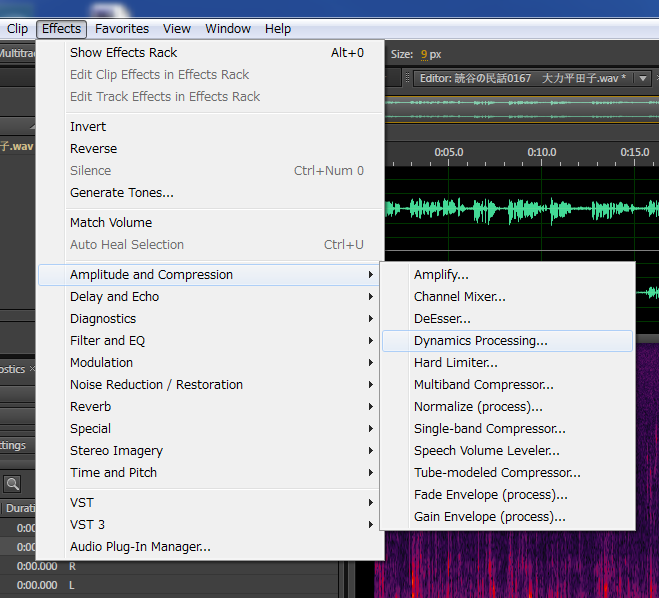
Task: Open Audio Plug-In Manager
Action: point(209,547)
